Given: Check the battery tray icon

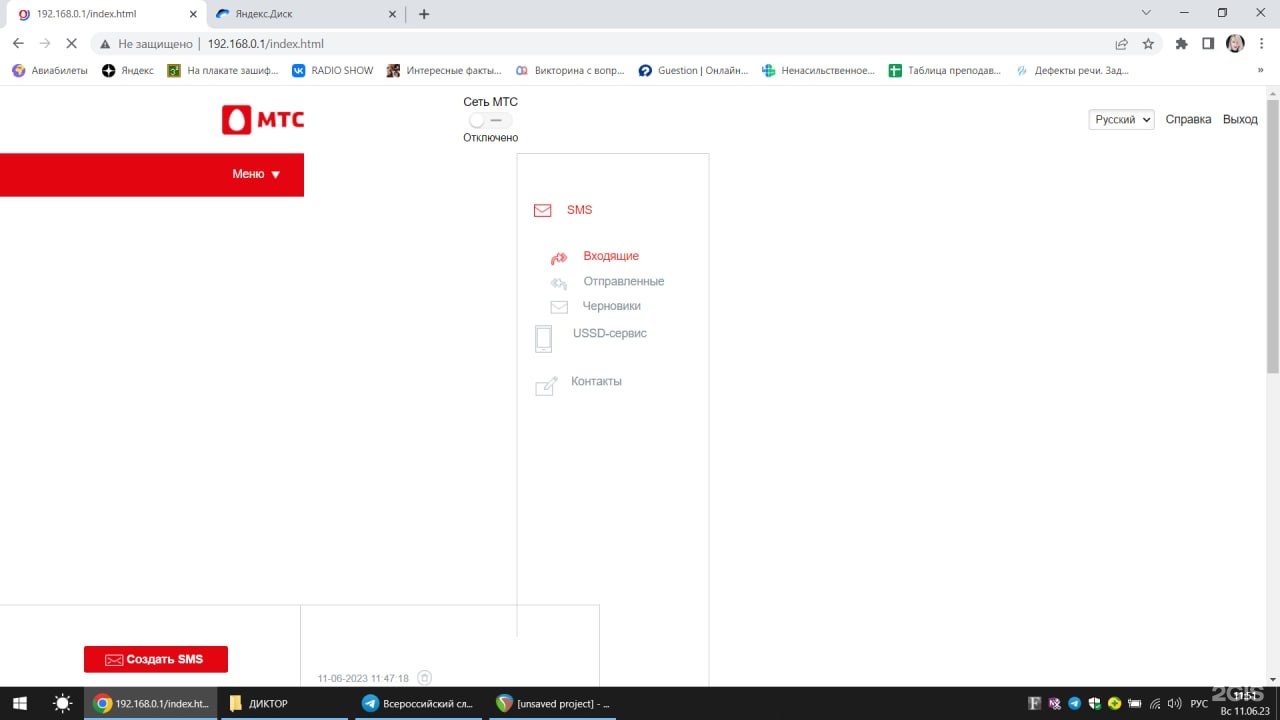Looking at the screenshot, I should [1134, 704].
